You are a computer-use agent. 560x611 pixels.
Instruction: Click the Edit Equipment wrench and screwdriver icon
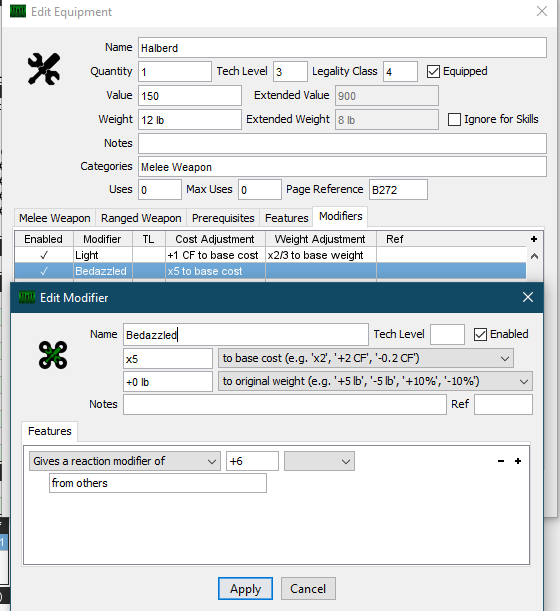pyautogui.click(x=44, y=69)
